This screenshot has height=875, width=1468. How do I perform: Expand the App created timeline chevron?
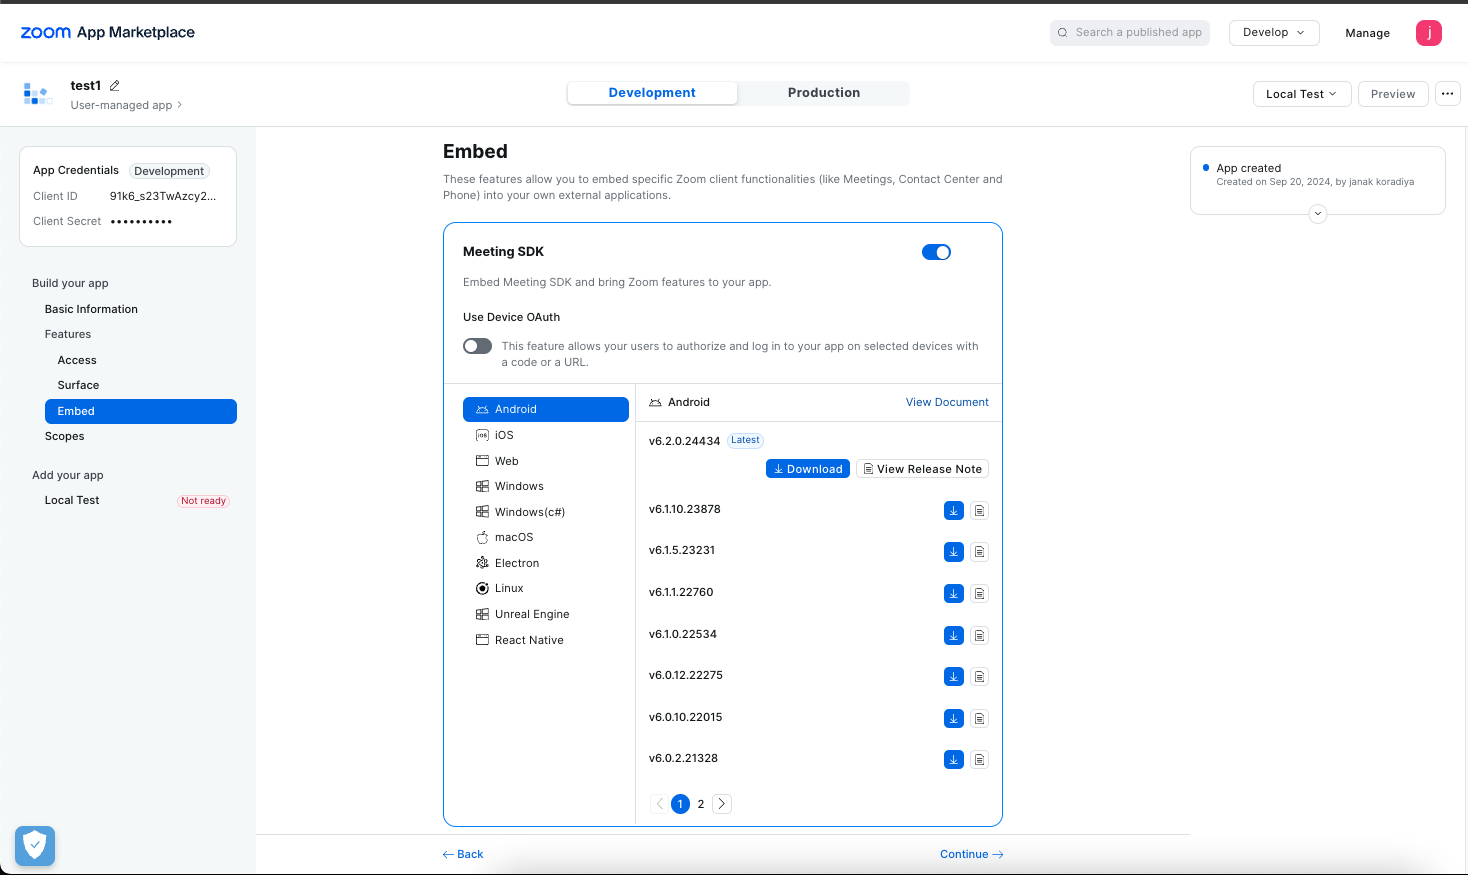[x=1318, y=214]
